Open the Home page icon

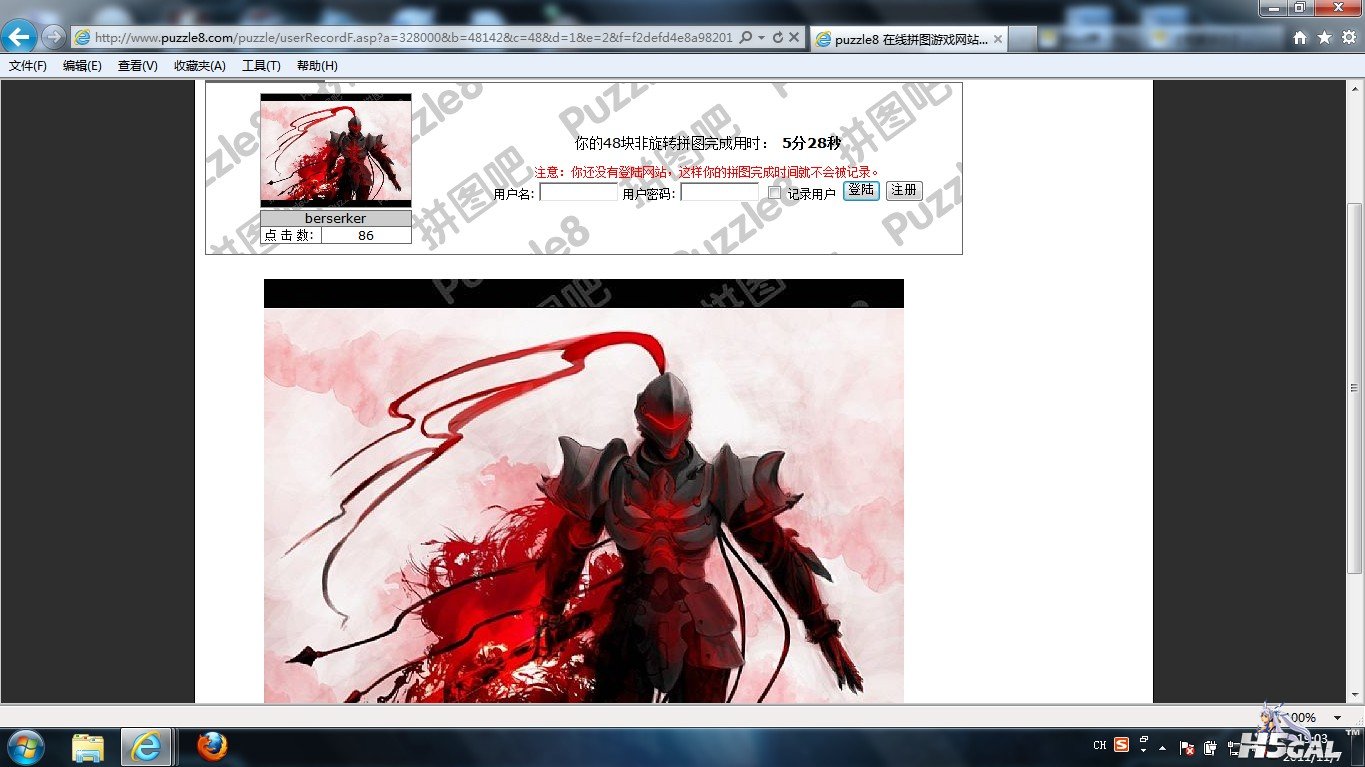tap(1300, 38)
